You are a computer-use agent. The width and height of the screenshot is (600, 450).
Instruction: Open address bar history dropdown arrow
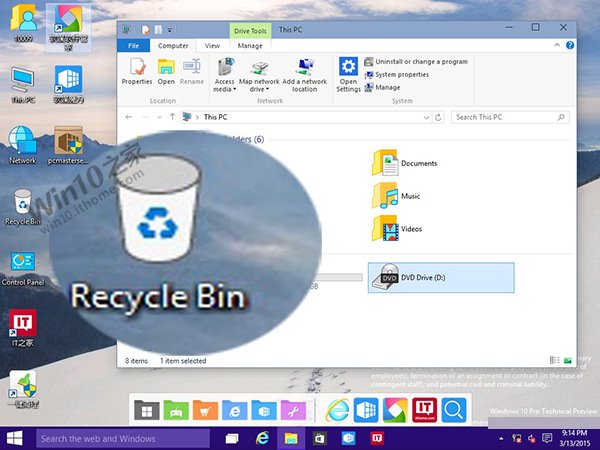tap(429, 117)
